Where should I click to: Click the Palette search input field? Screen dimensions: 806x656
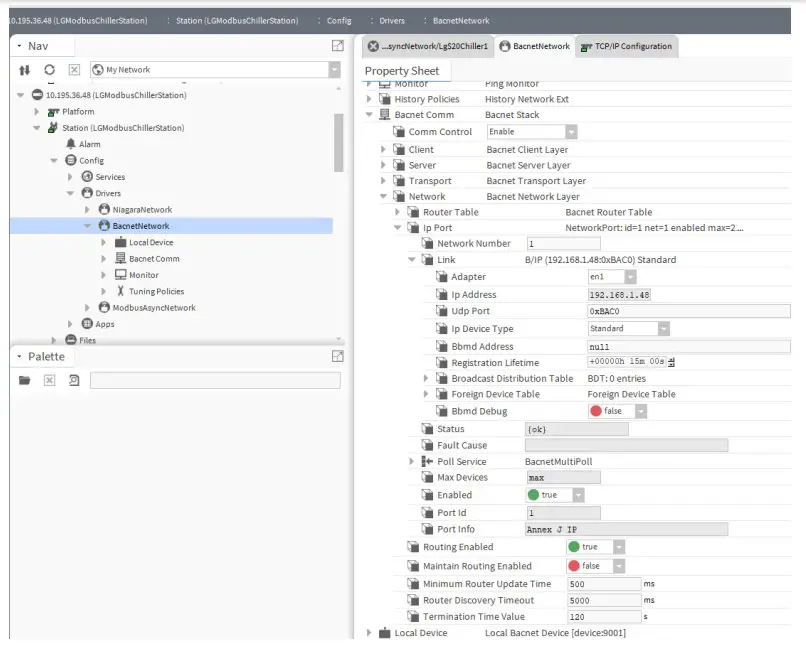(x=215, y=380)
